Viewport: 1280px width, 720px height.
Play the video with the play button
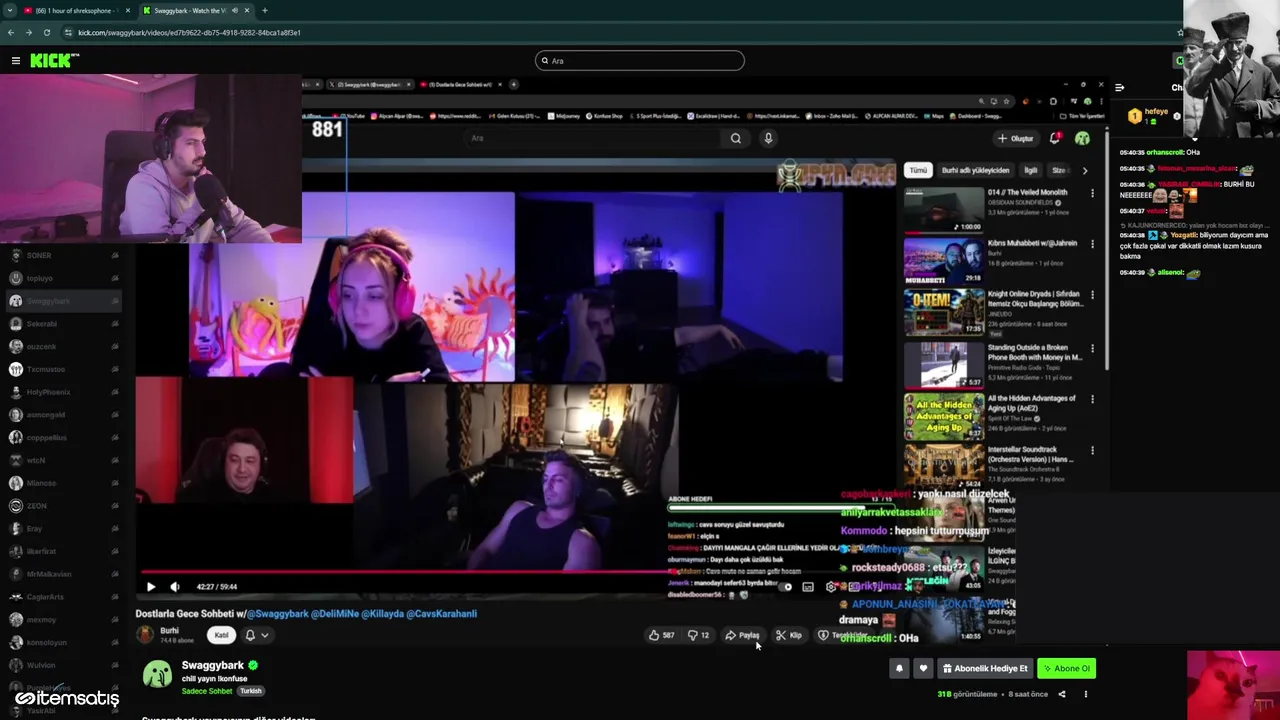click(x=151, y=587)
